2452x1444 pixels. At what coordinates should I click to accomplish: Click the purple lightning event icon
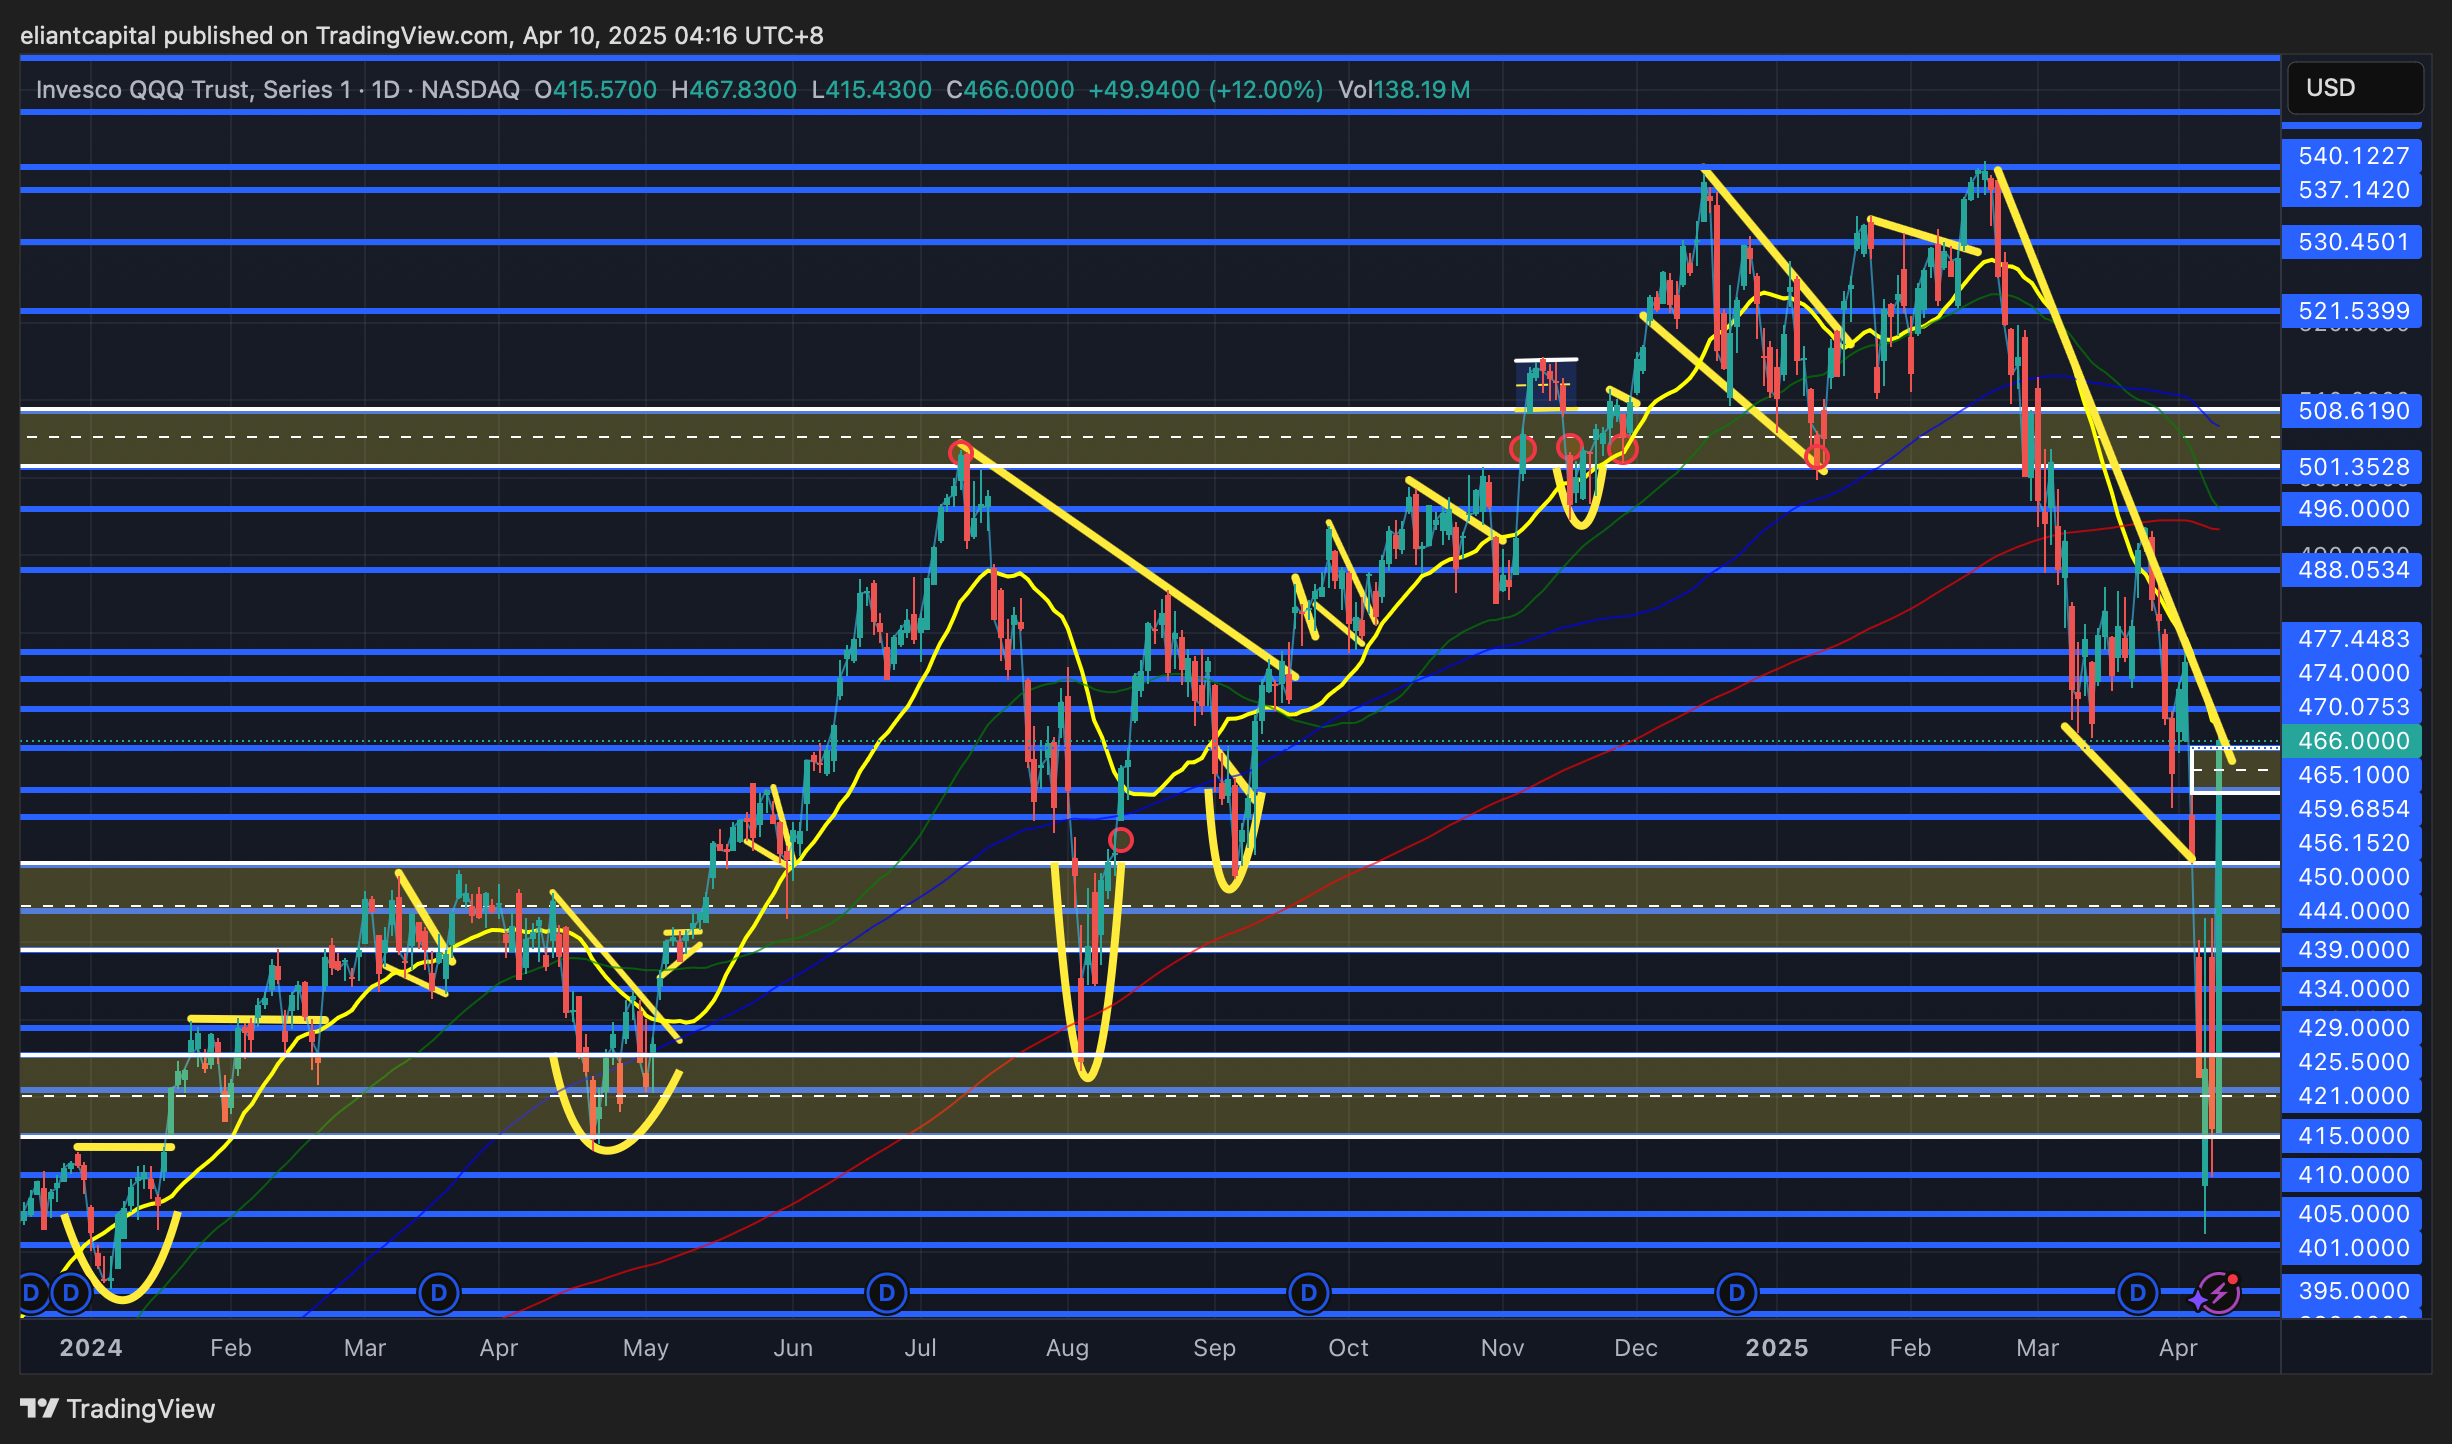point(2218,1293)
